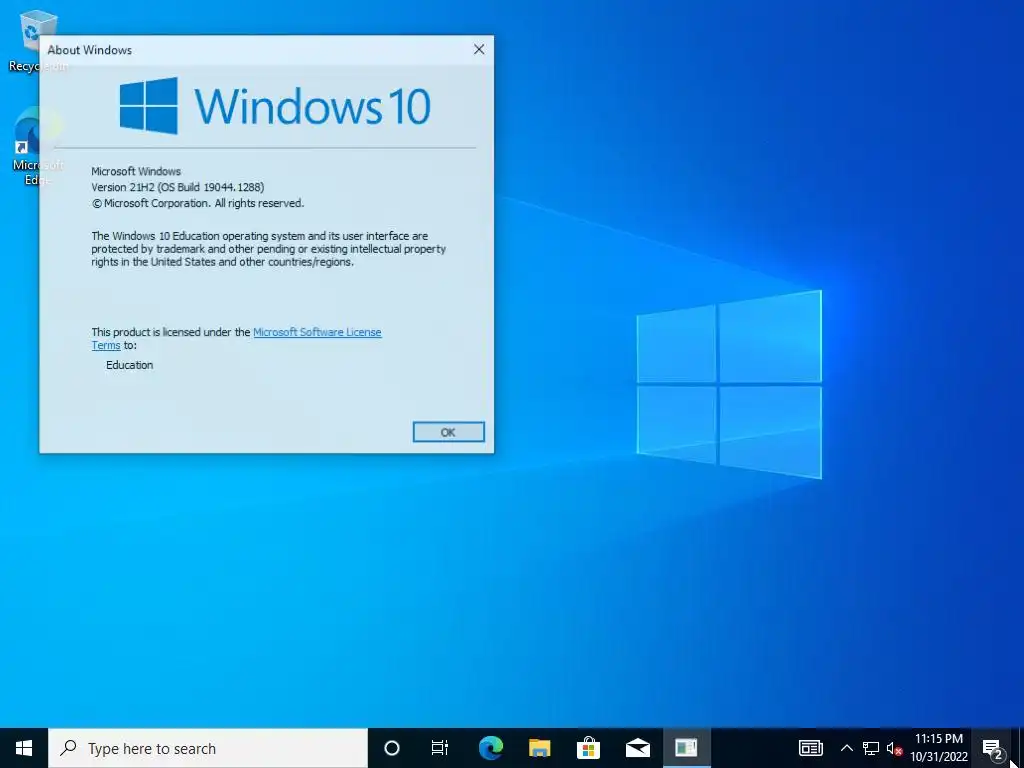The image size is (1024, 768).
Task: Click the Microsoft Windows heading text
Action: click(136, 171)
